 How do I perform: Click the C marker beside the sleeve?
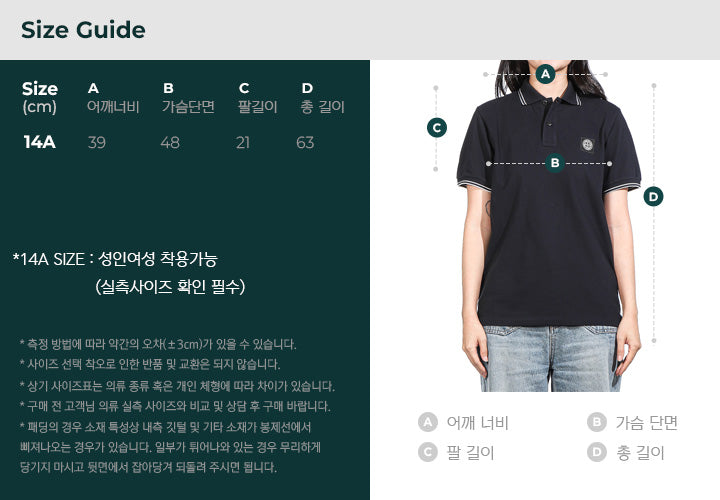click(x=437, y=128)
